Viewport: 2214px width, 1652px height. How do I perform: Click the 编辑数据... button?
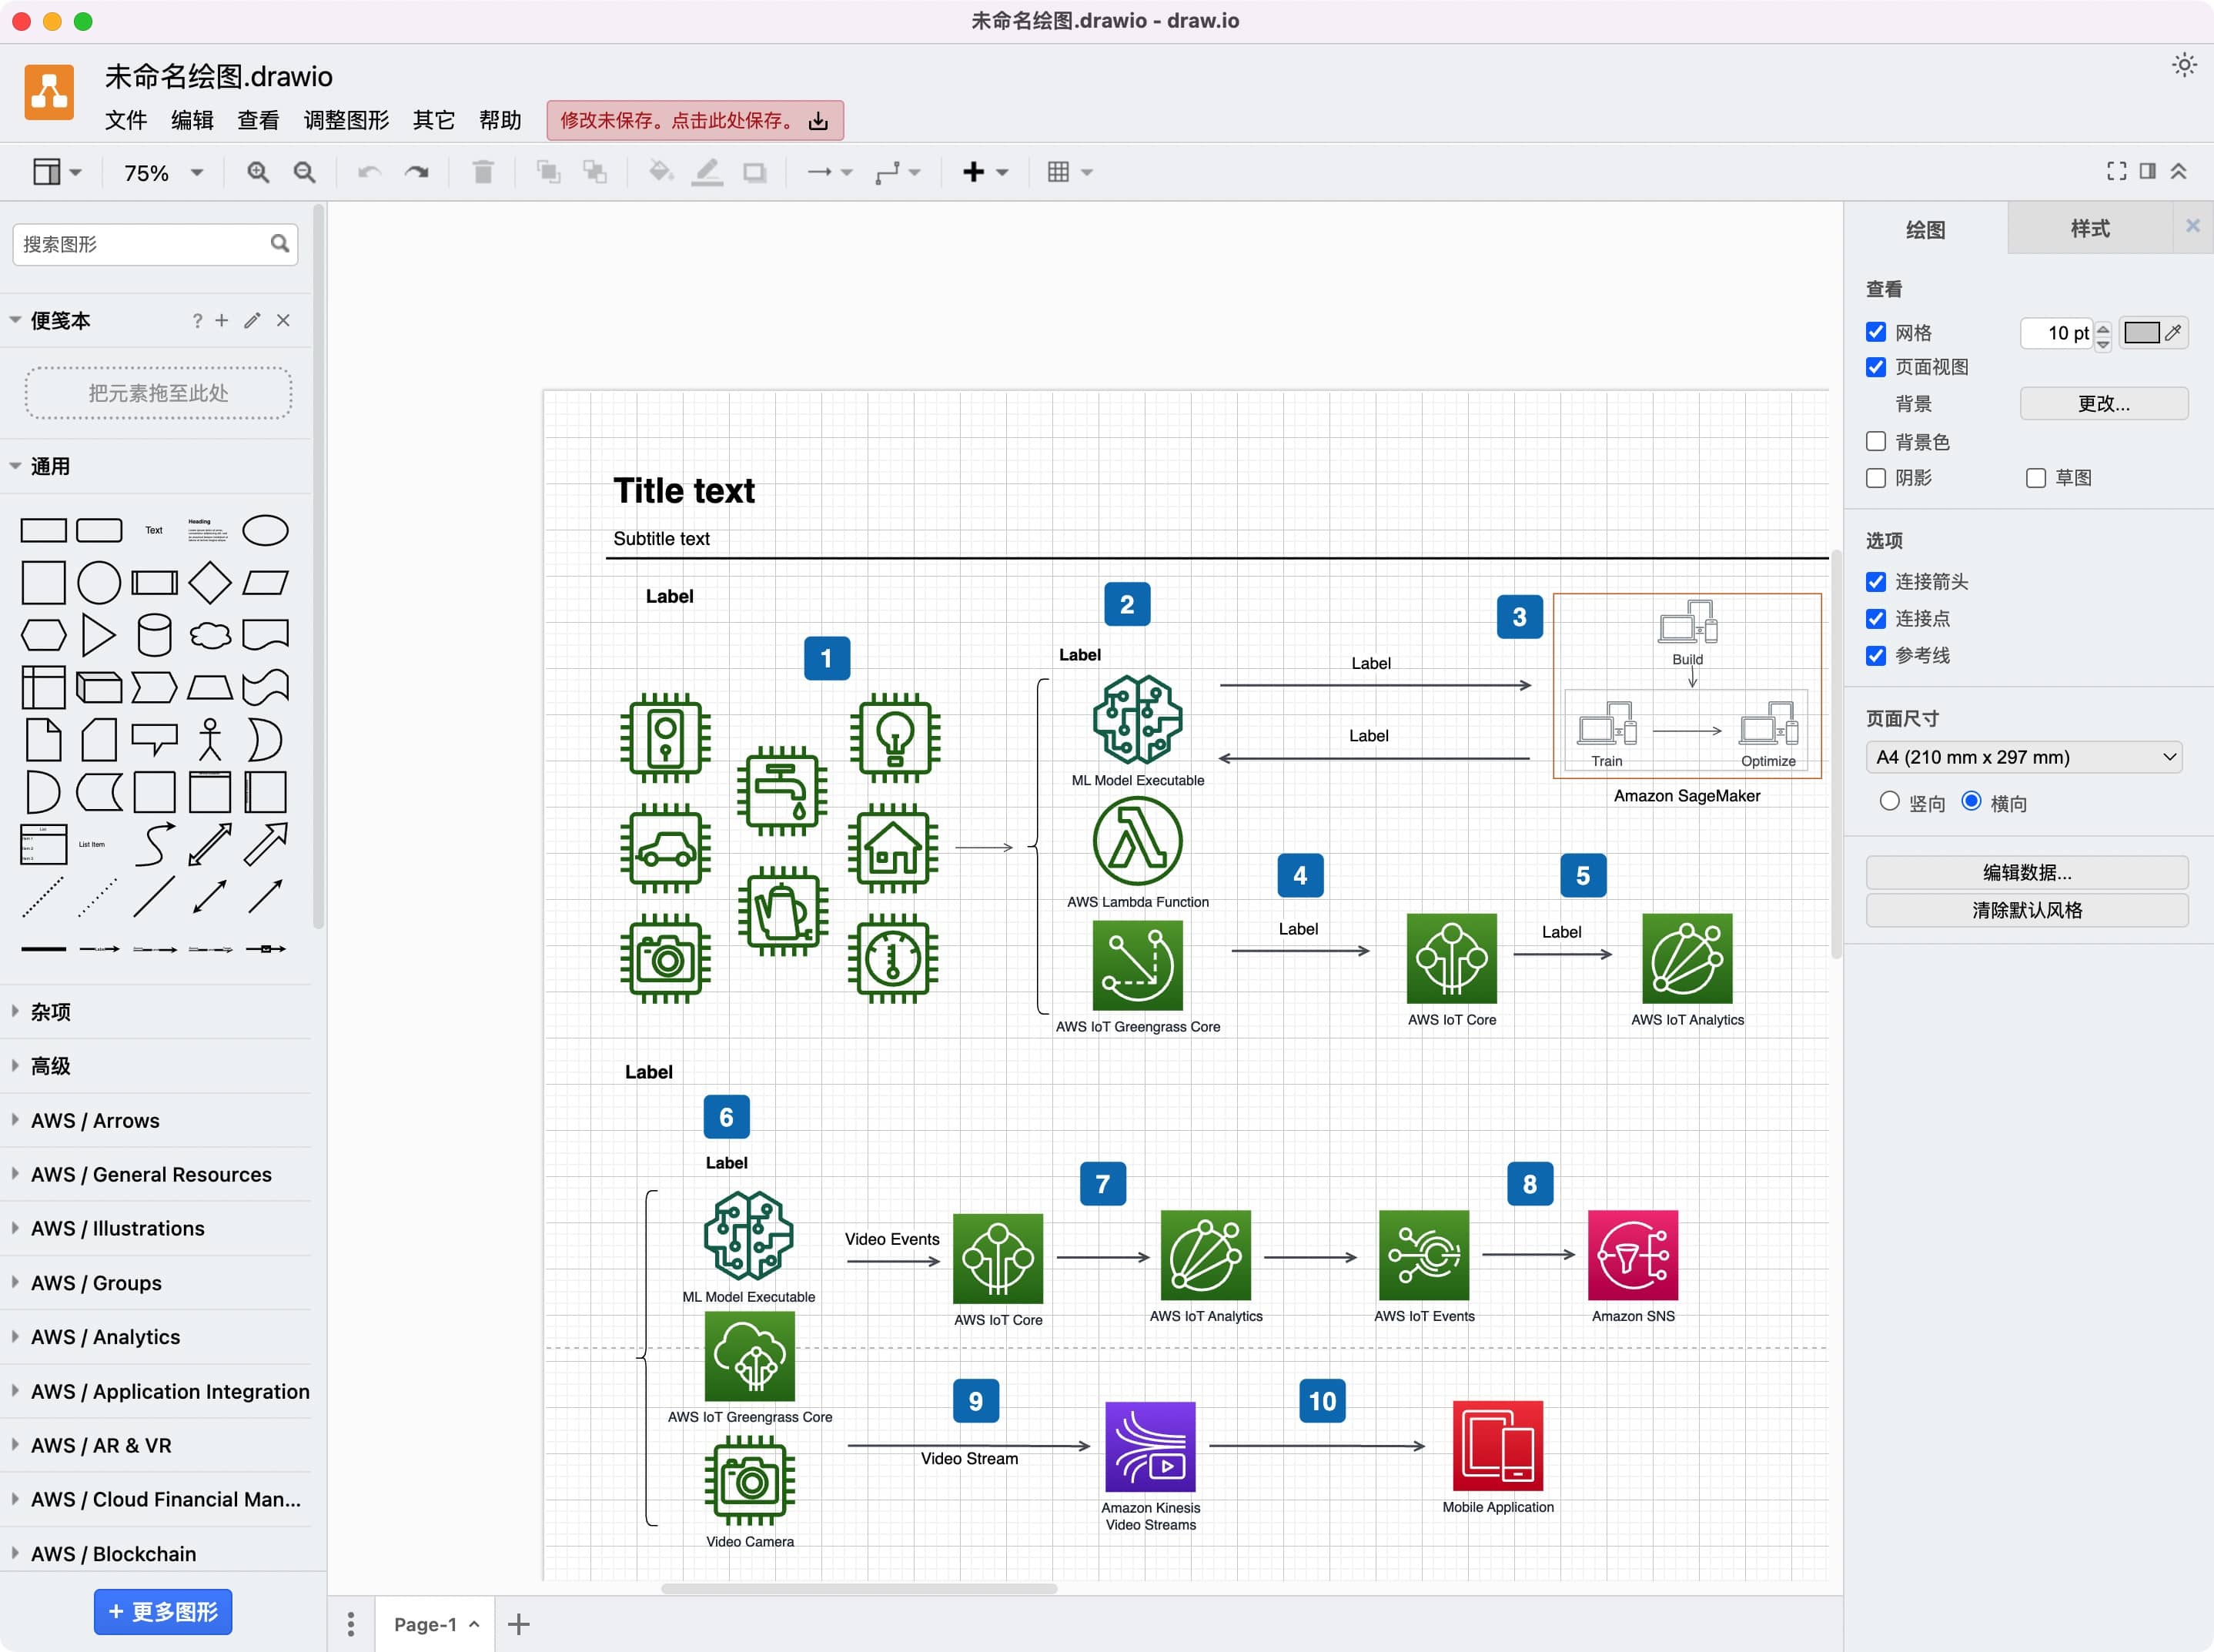2026,872
